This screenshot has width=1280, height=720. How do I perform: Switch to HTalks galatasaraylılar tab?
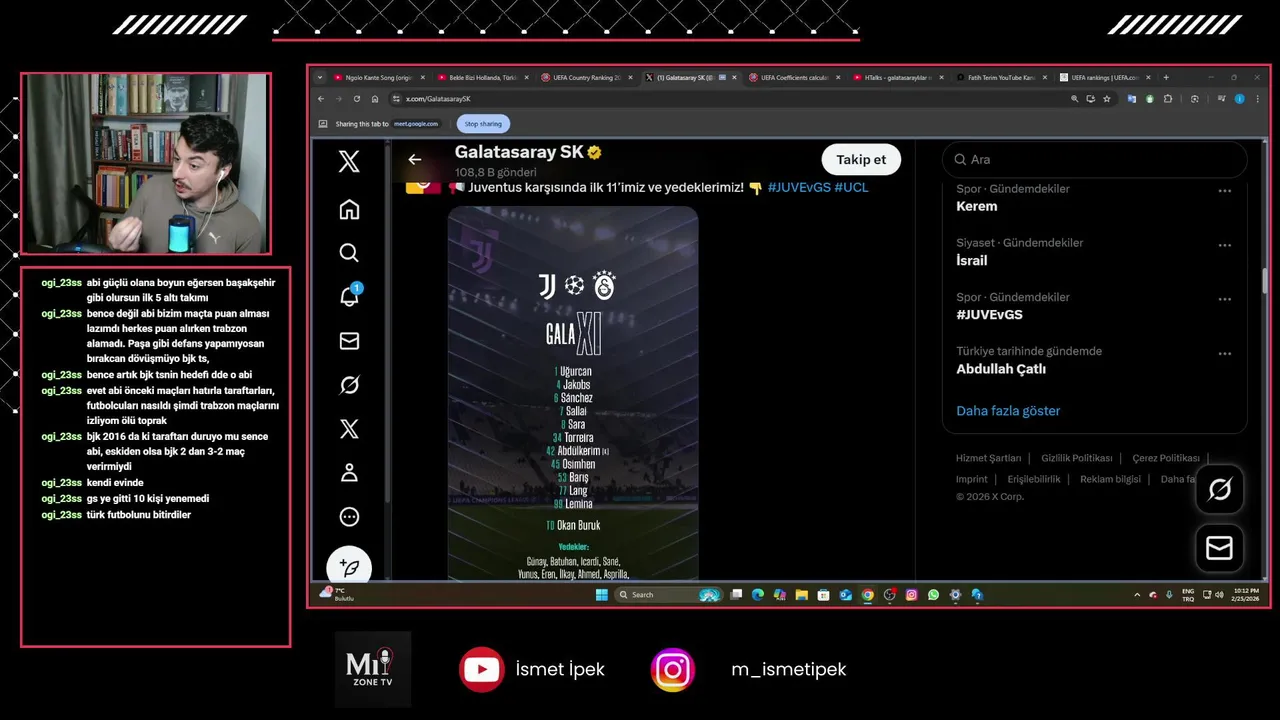pyautogui.click(x=897, y=77)
